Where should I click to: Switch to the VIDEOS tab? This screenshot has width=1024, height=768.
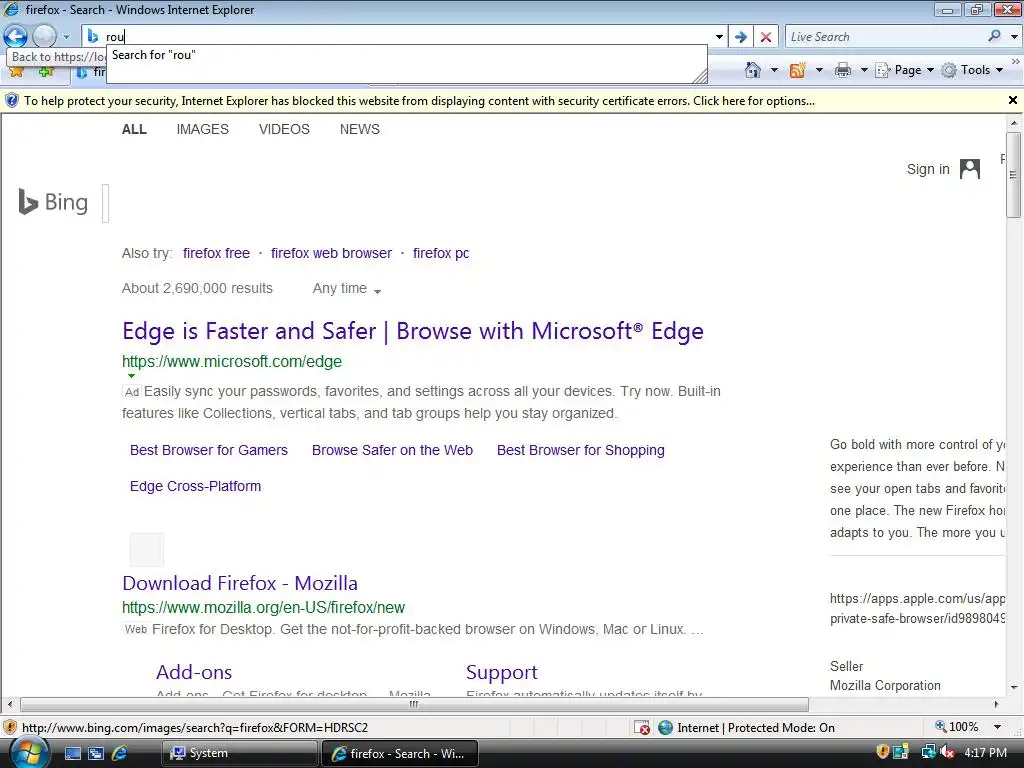284,129
